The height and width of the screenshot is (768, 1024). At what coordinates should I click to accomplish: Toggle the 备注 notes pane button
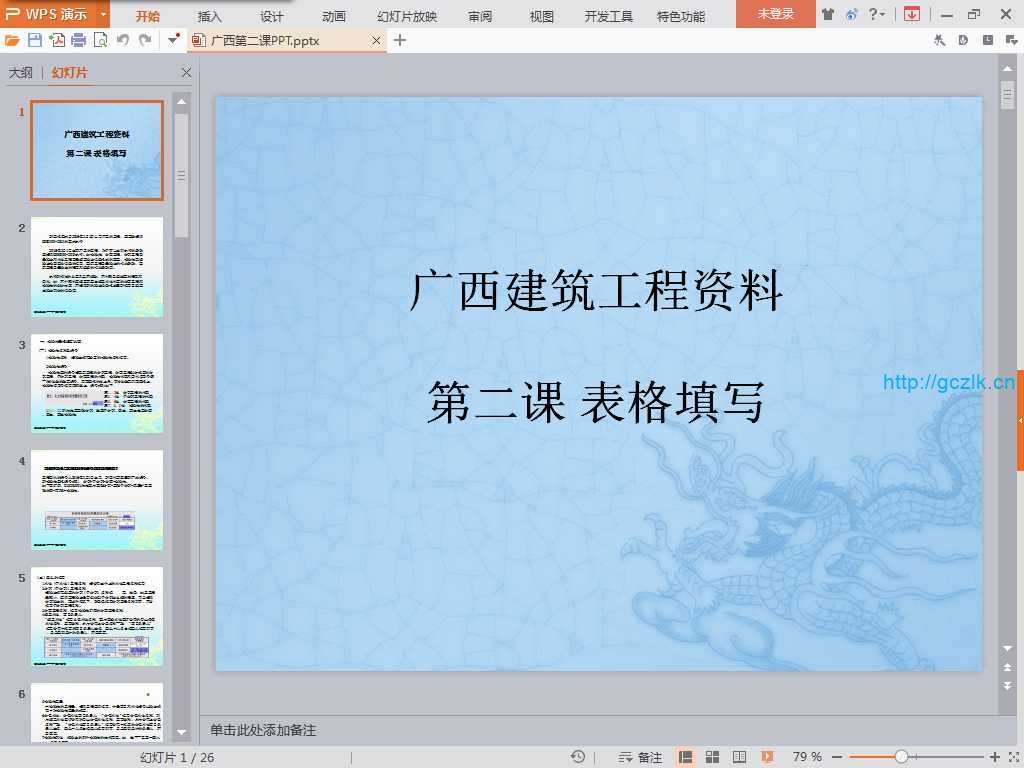641,757
